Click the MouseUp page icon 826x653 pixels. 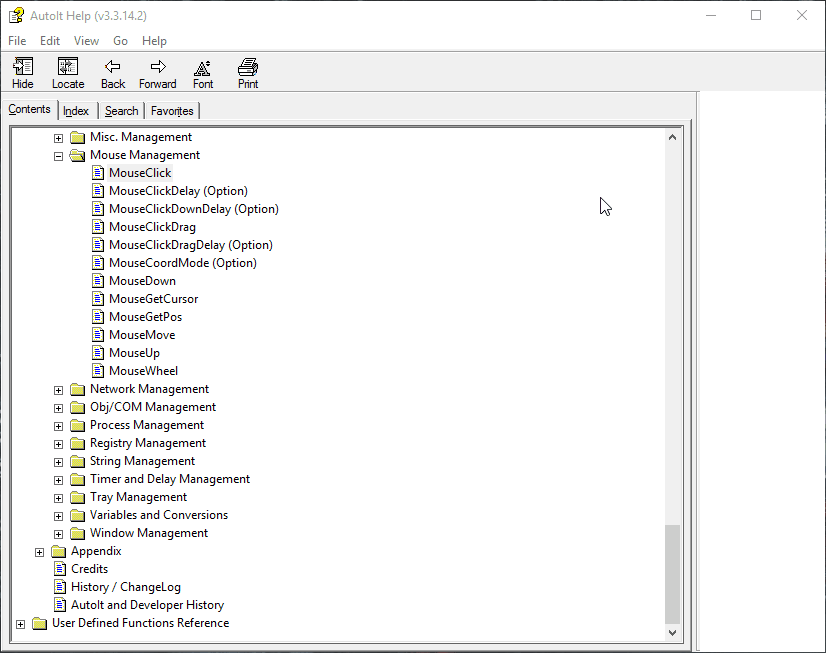coord(98,353)
